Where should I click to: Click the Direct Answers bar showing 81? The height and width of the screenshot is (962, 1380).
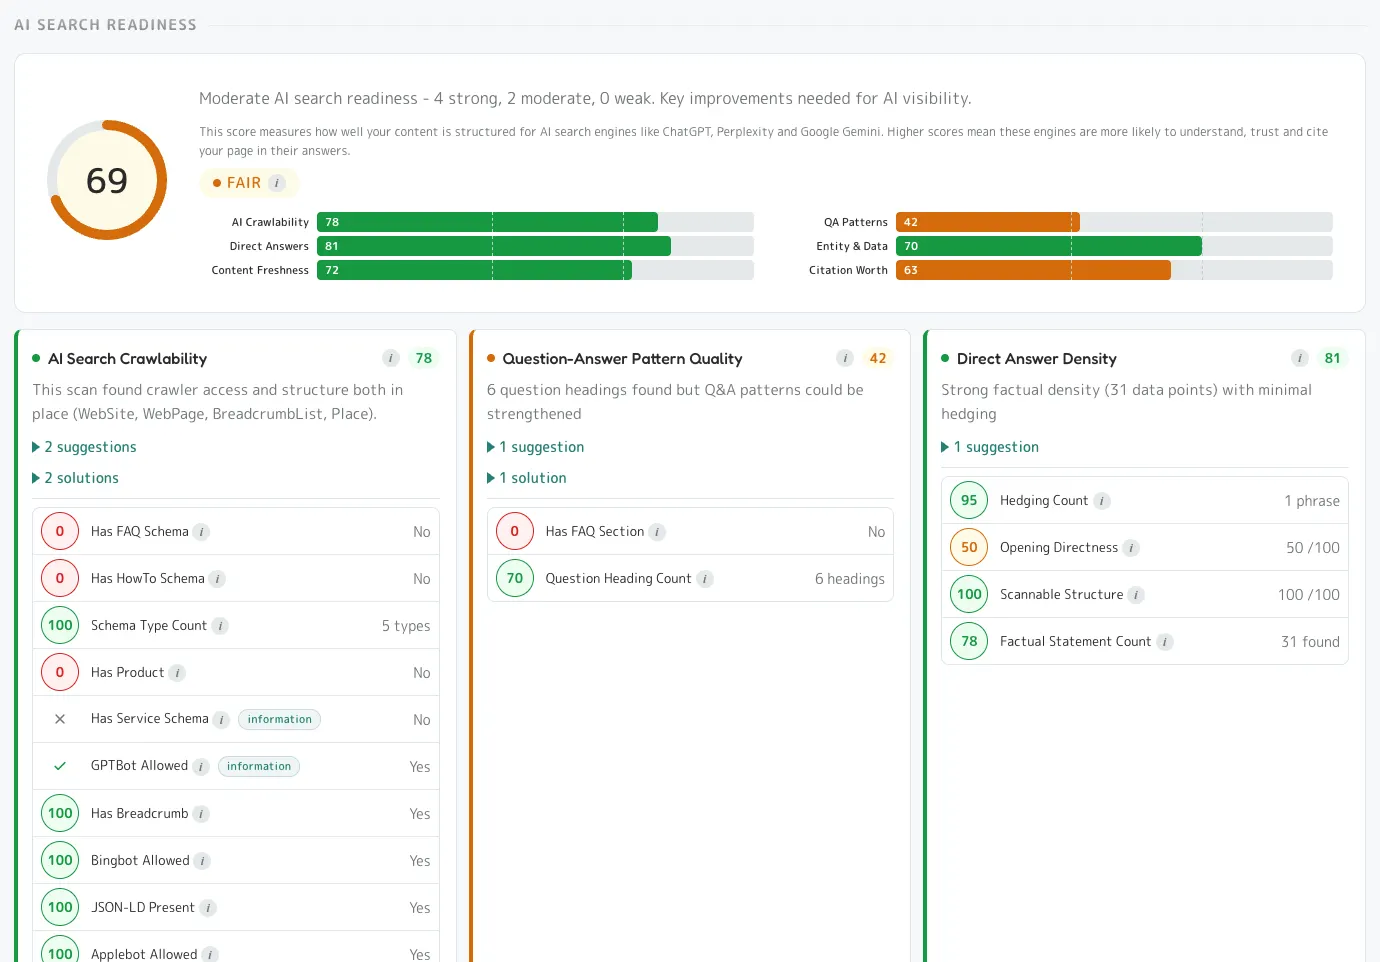[535, 246]
